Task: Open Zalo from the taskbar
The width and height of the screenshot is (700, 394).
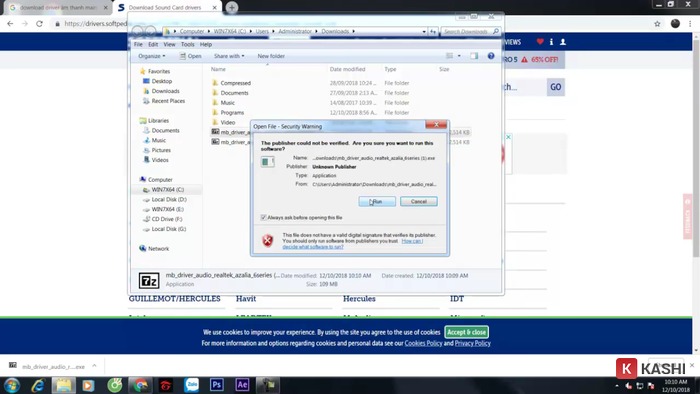Action: (x=192, y=385)
